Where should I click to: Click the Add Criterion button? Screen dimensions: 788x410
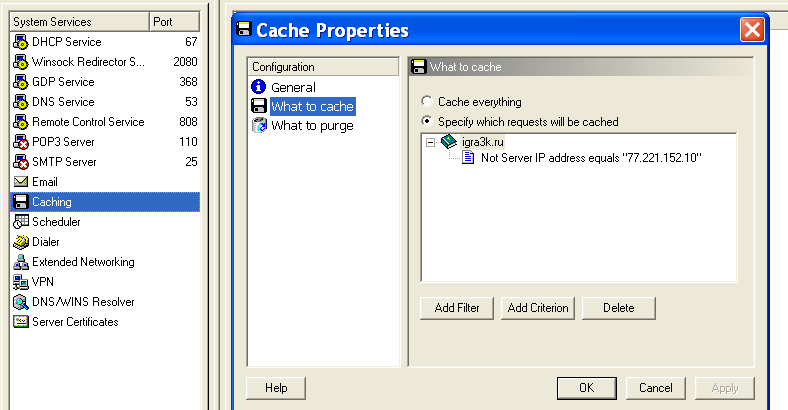[538, 308]
